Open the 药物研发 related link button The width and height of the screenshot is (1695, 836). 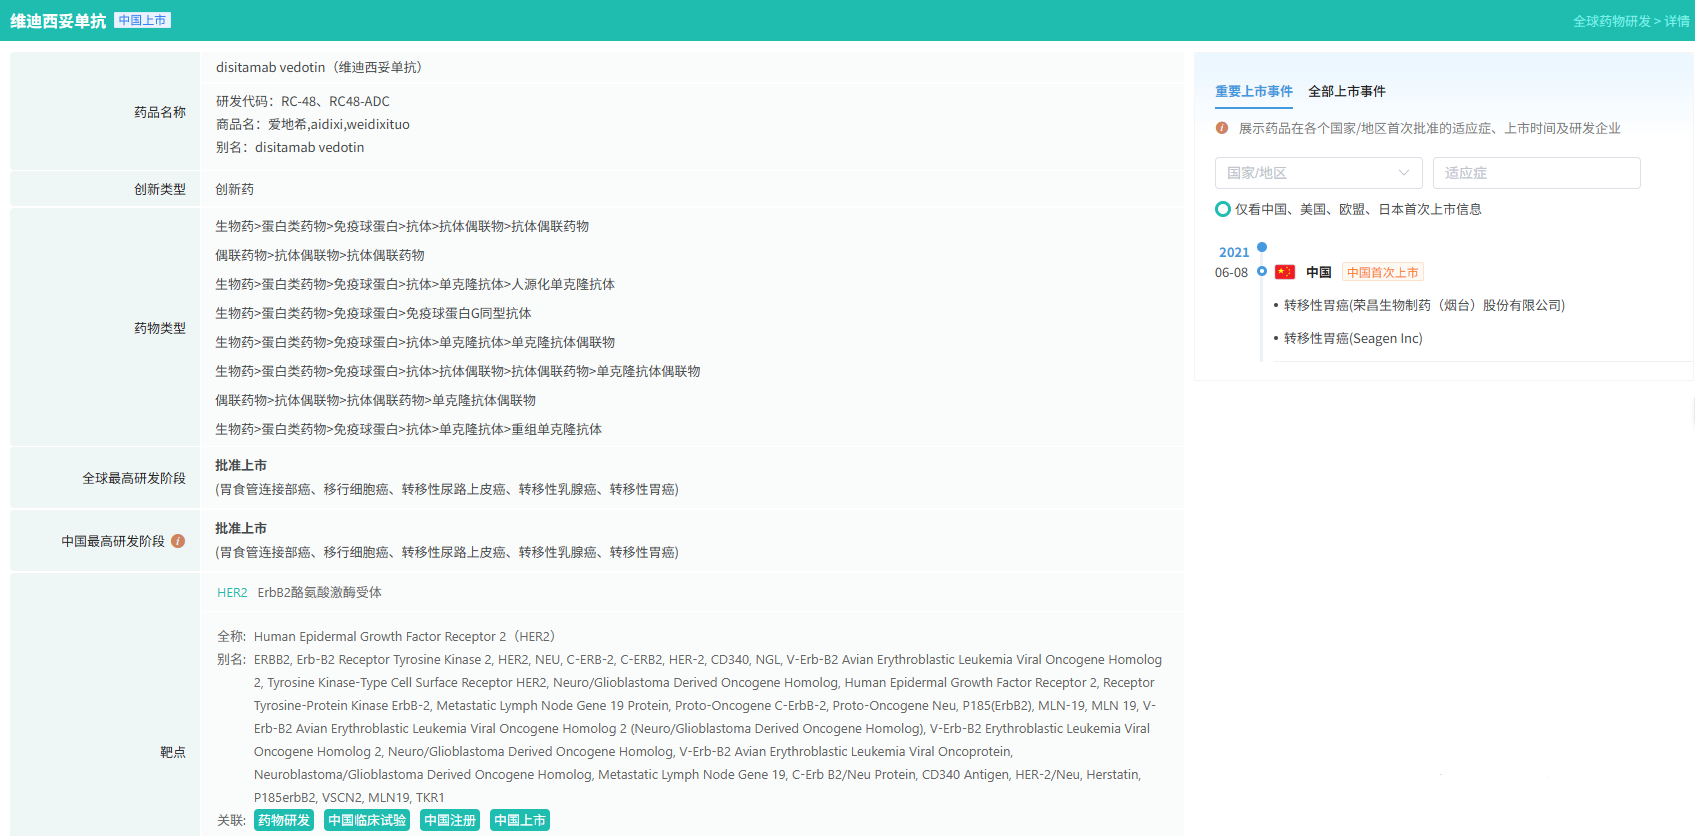[284, 820]
